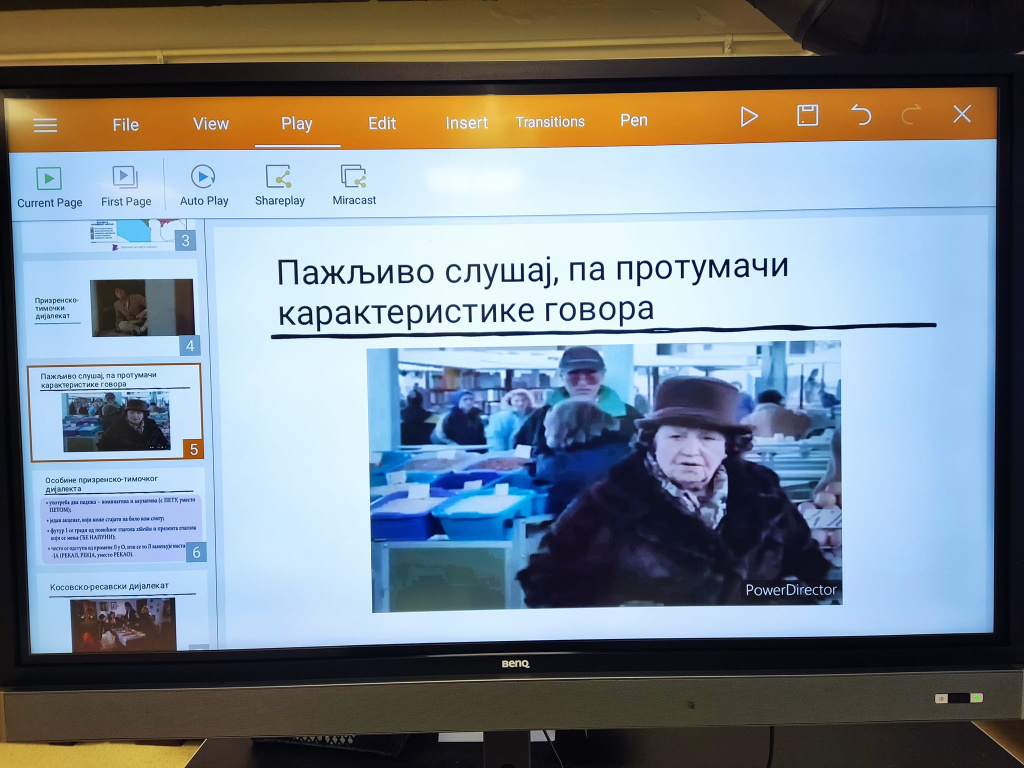
Task: Switch to the View tab
Action: click(211, 123)
